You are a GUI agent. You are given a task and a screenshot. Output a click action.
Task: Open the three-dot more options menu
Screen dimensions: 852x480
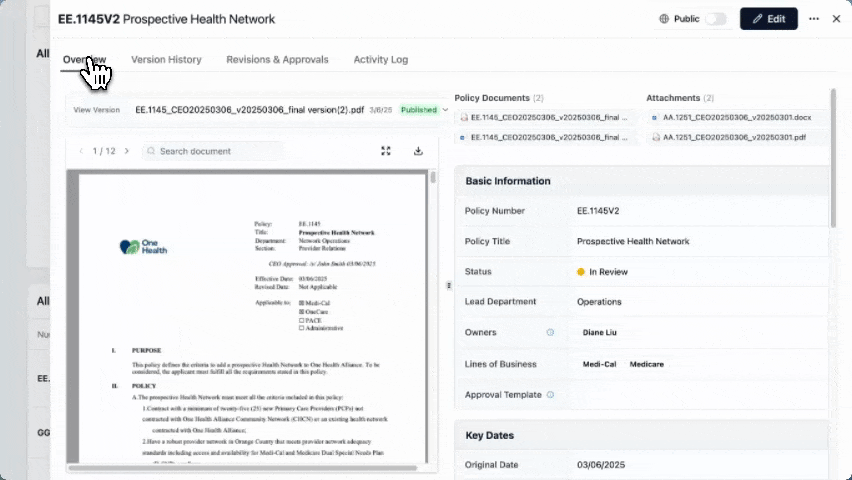pos(813,19)
